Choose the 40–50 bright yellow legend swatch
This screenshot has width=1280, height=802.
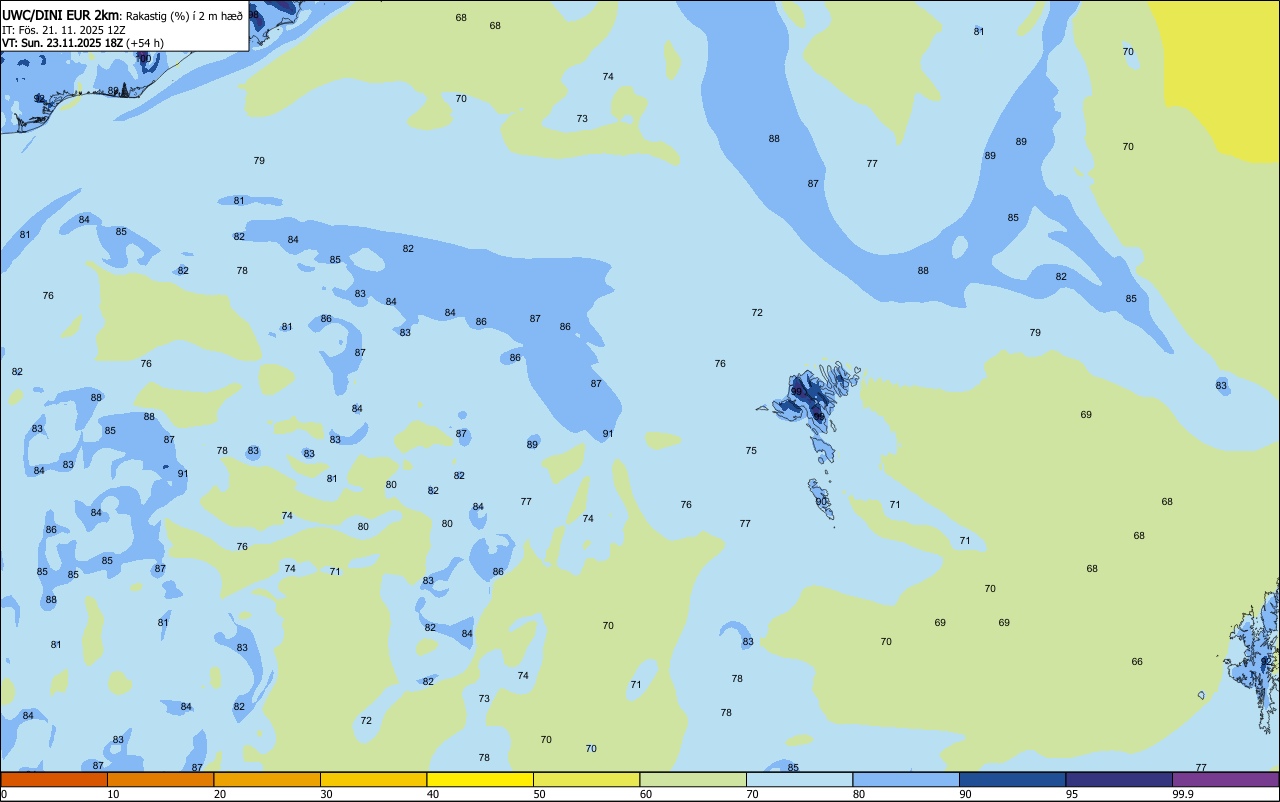pyautogui.click(x=480, y=779)
